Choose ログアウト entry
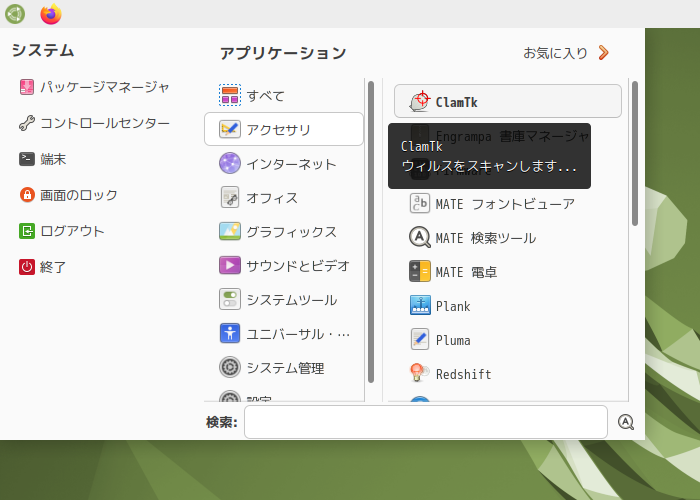The image size is (700, 500). coord(72,231)
